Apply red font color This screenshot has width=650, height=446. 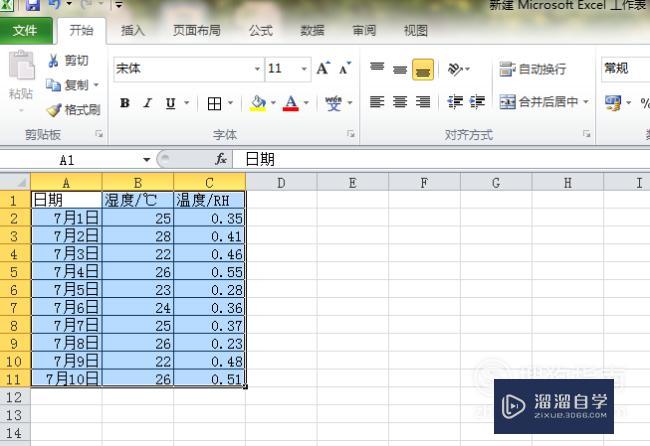pos(291,103)
